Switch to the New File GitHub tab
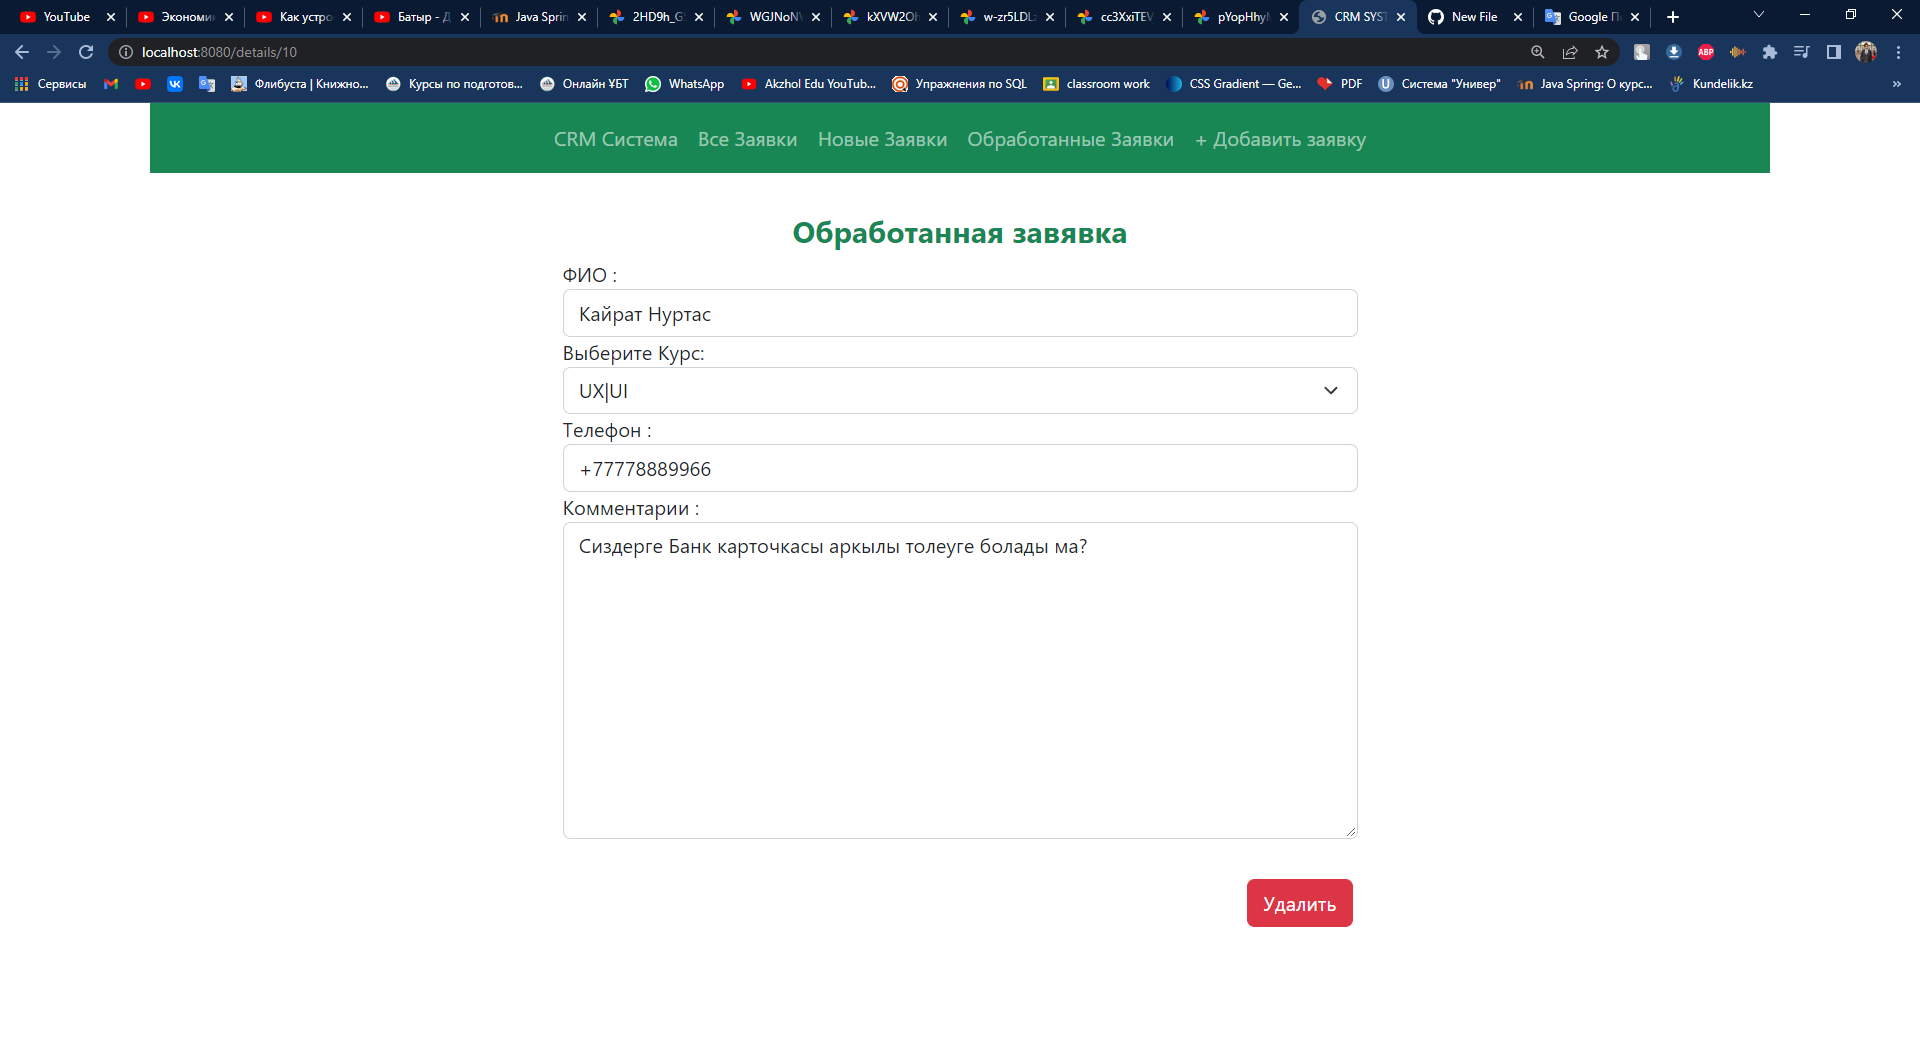Image resolution: width=1920 pixels, height=1040 pixels. click(1470, 17)
